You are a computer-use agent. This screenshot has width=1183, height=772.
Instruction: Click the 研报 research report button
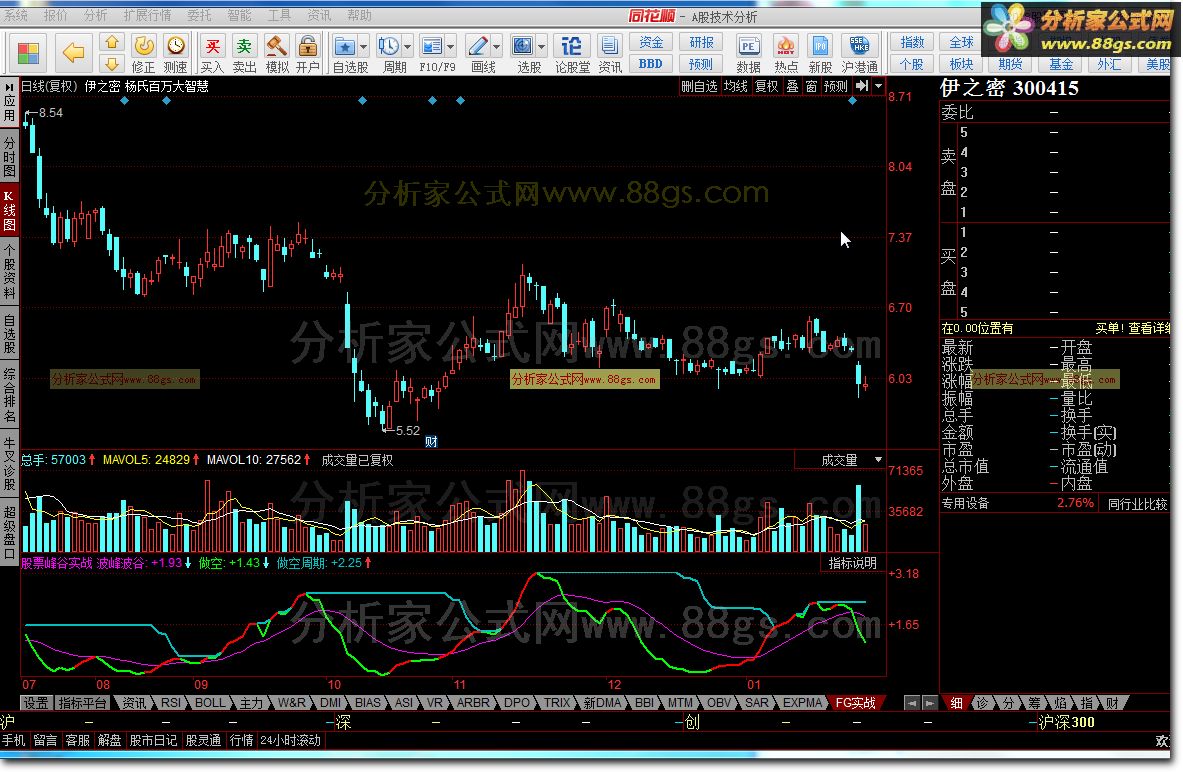click(701, 42)
